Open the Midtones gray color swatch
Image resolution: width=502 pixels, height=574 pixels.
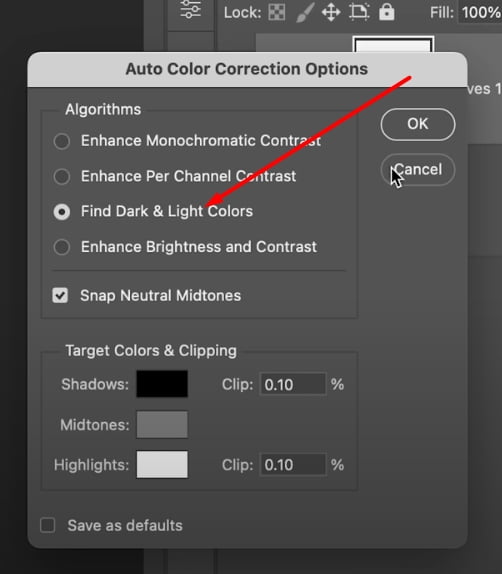click(162, 424)
